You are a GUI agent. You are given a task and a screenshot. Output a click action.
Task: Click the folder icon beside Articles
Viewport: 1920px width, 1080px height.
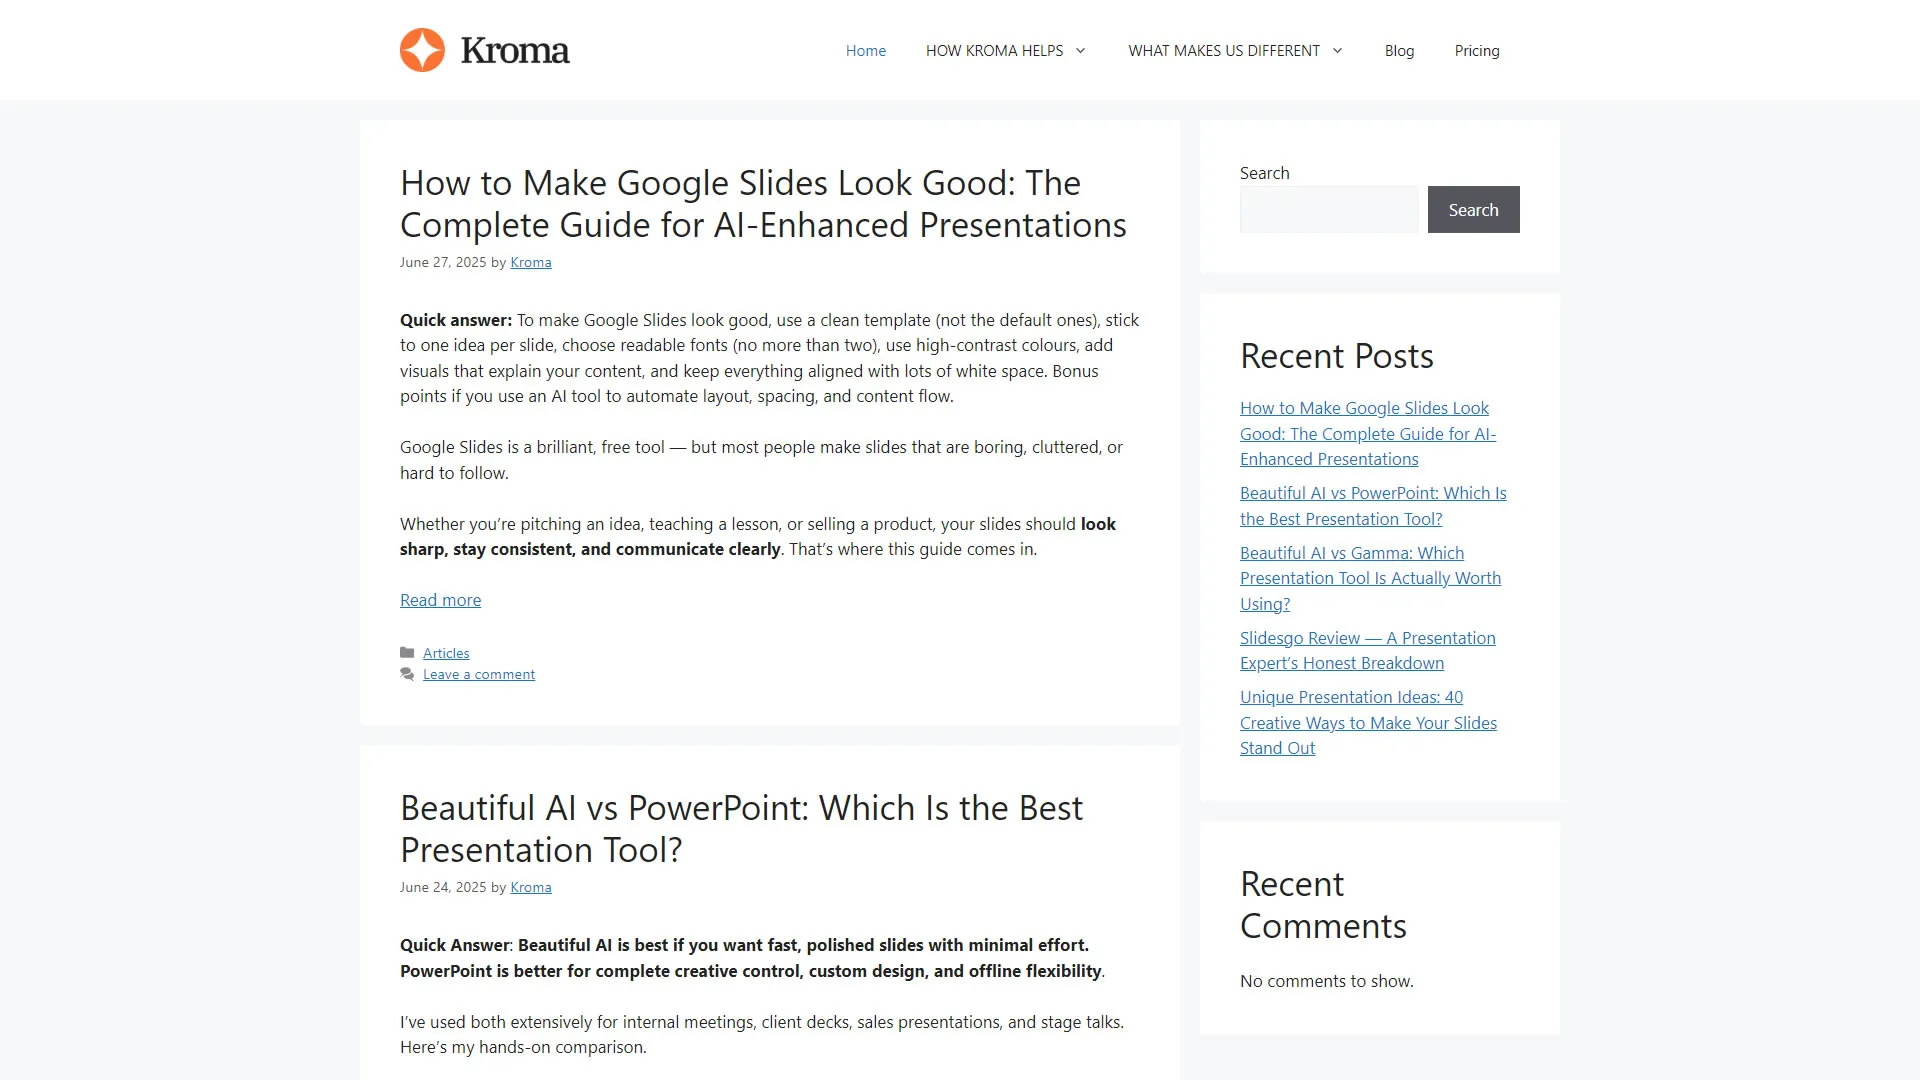pos(407,653)
